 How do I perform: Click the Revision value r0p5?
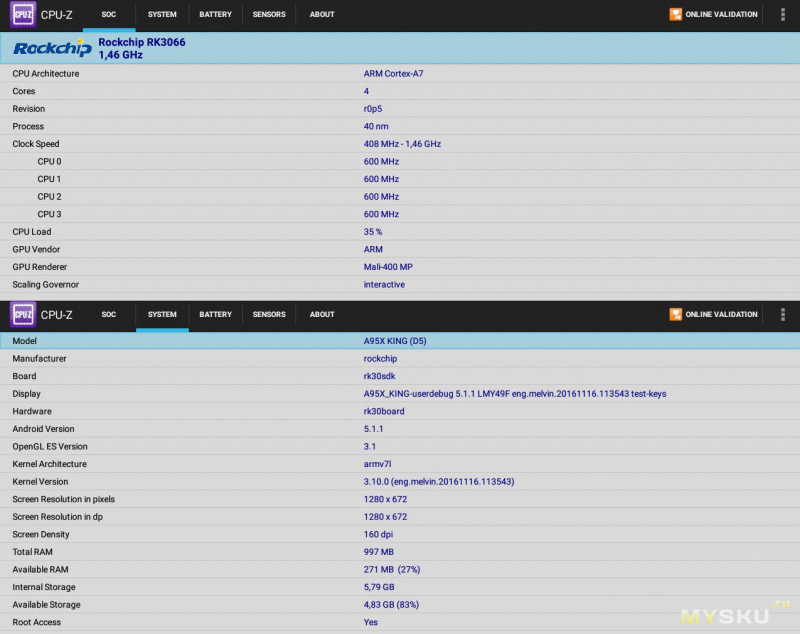[x=373, y=109]
